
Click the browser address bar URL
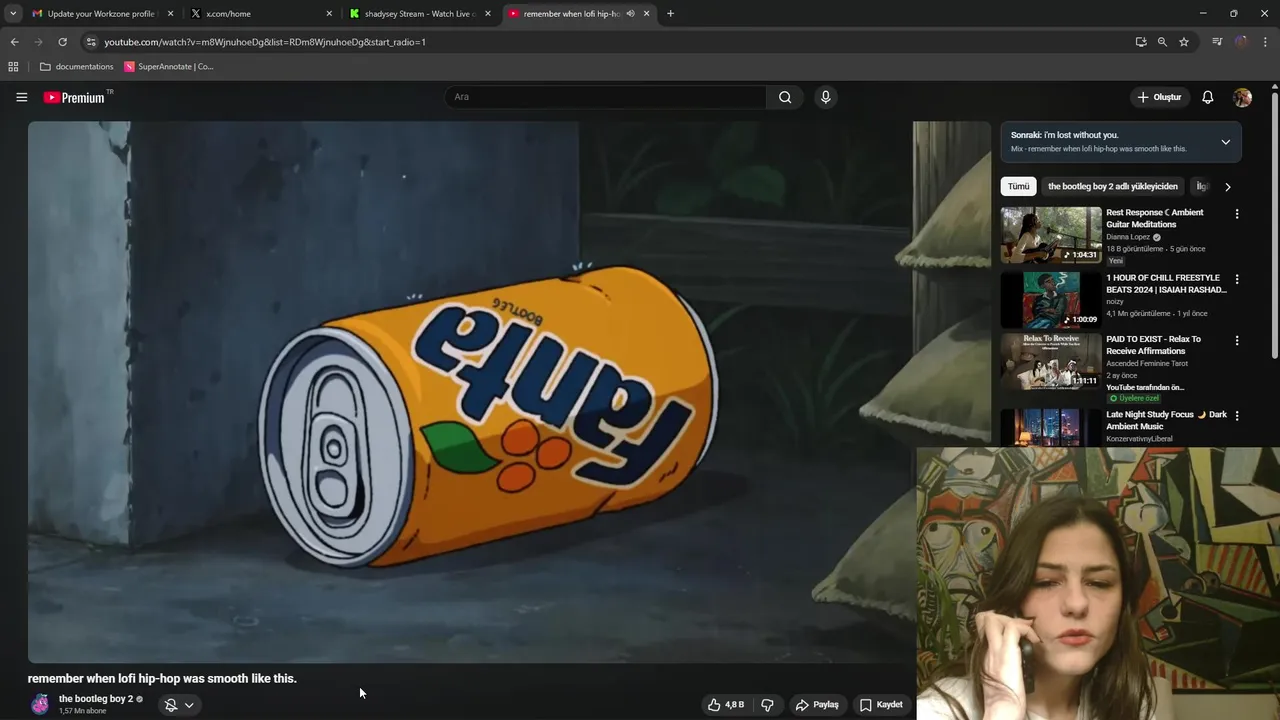click(x=265, y=42)
